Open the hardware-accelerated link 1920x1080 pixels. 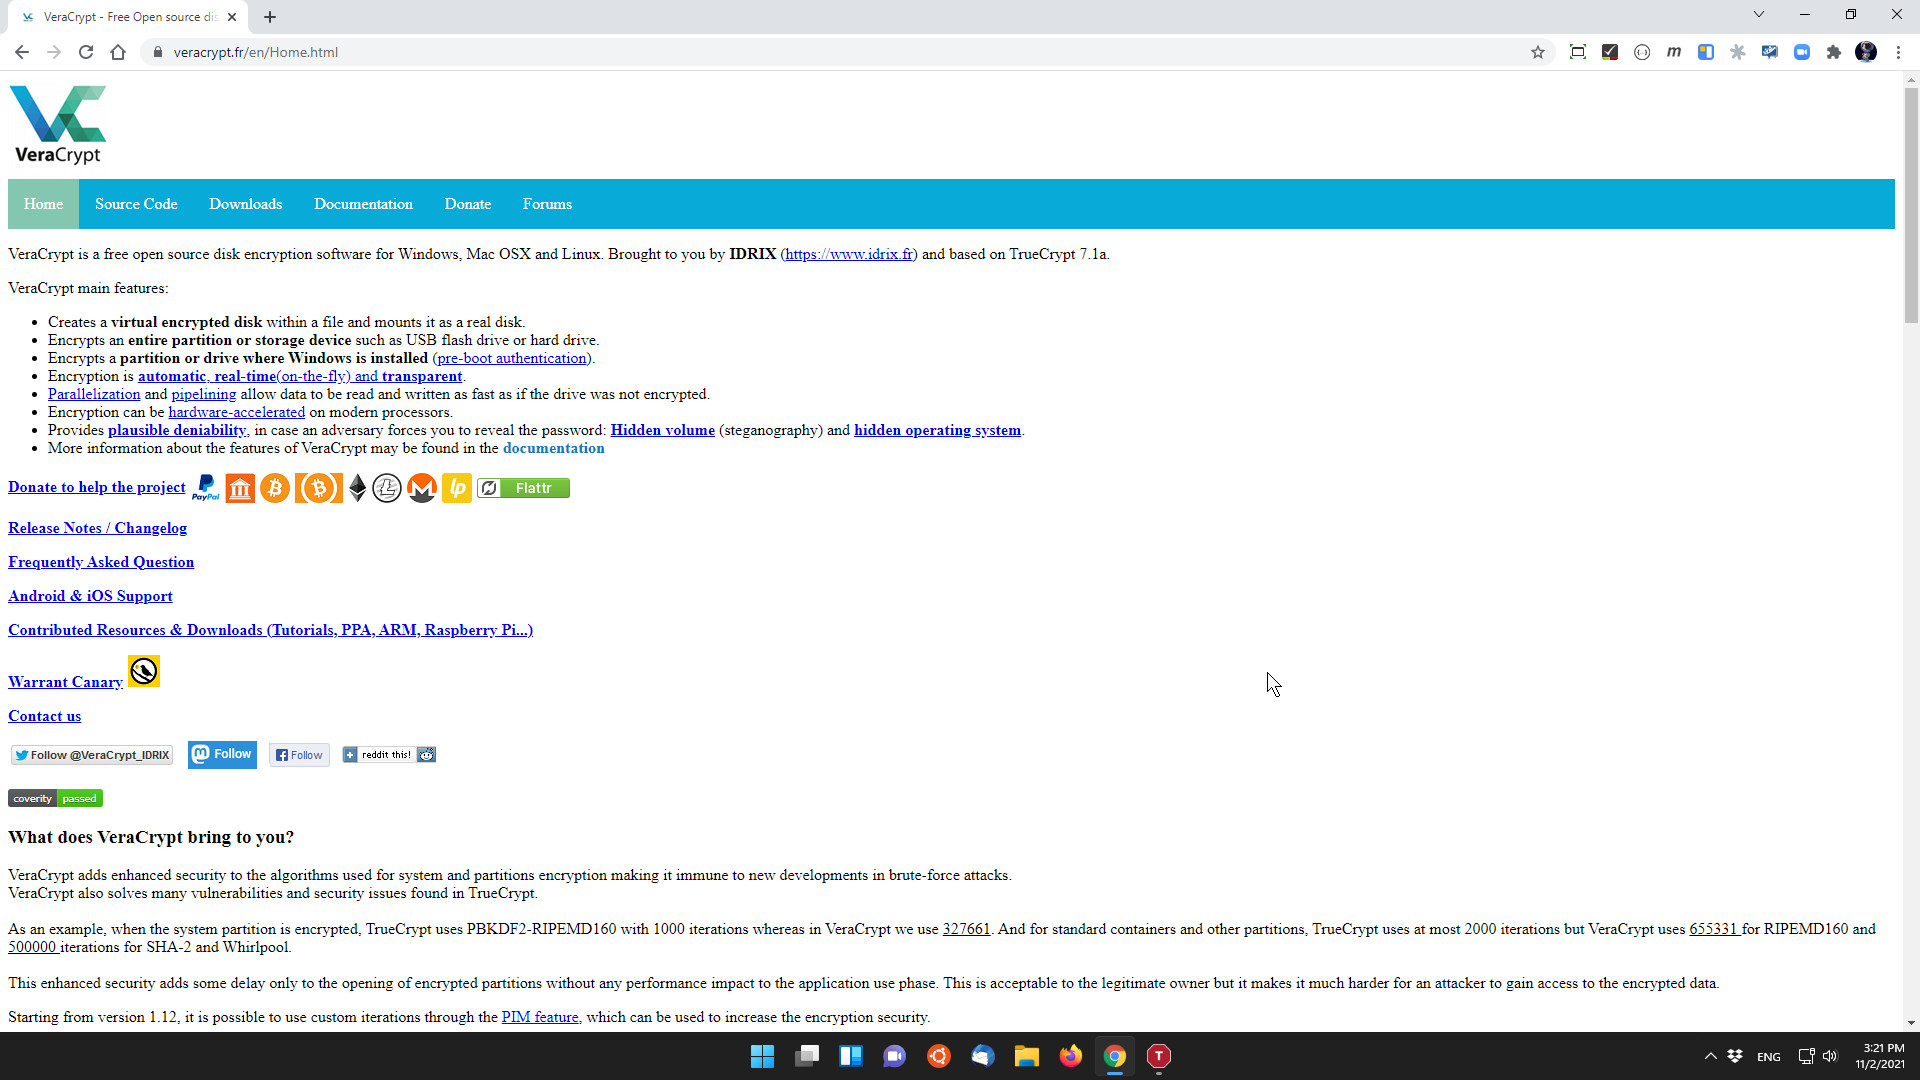(237, 412)
